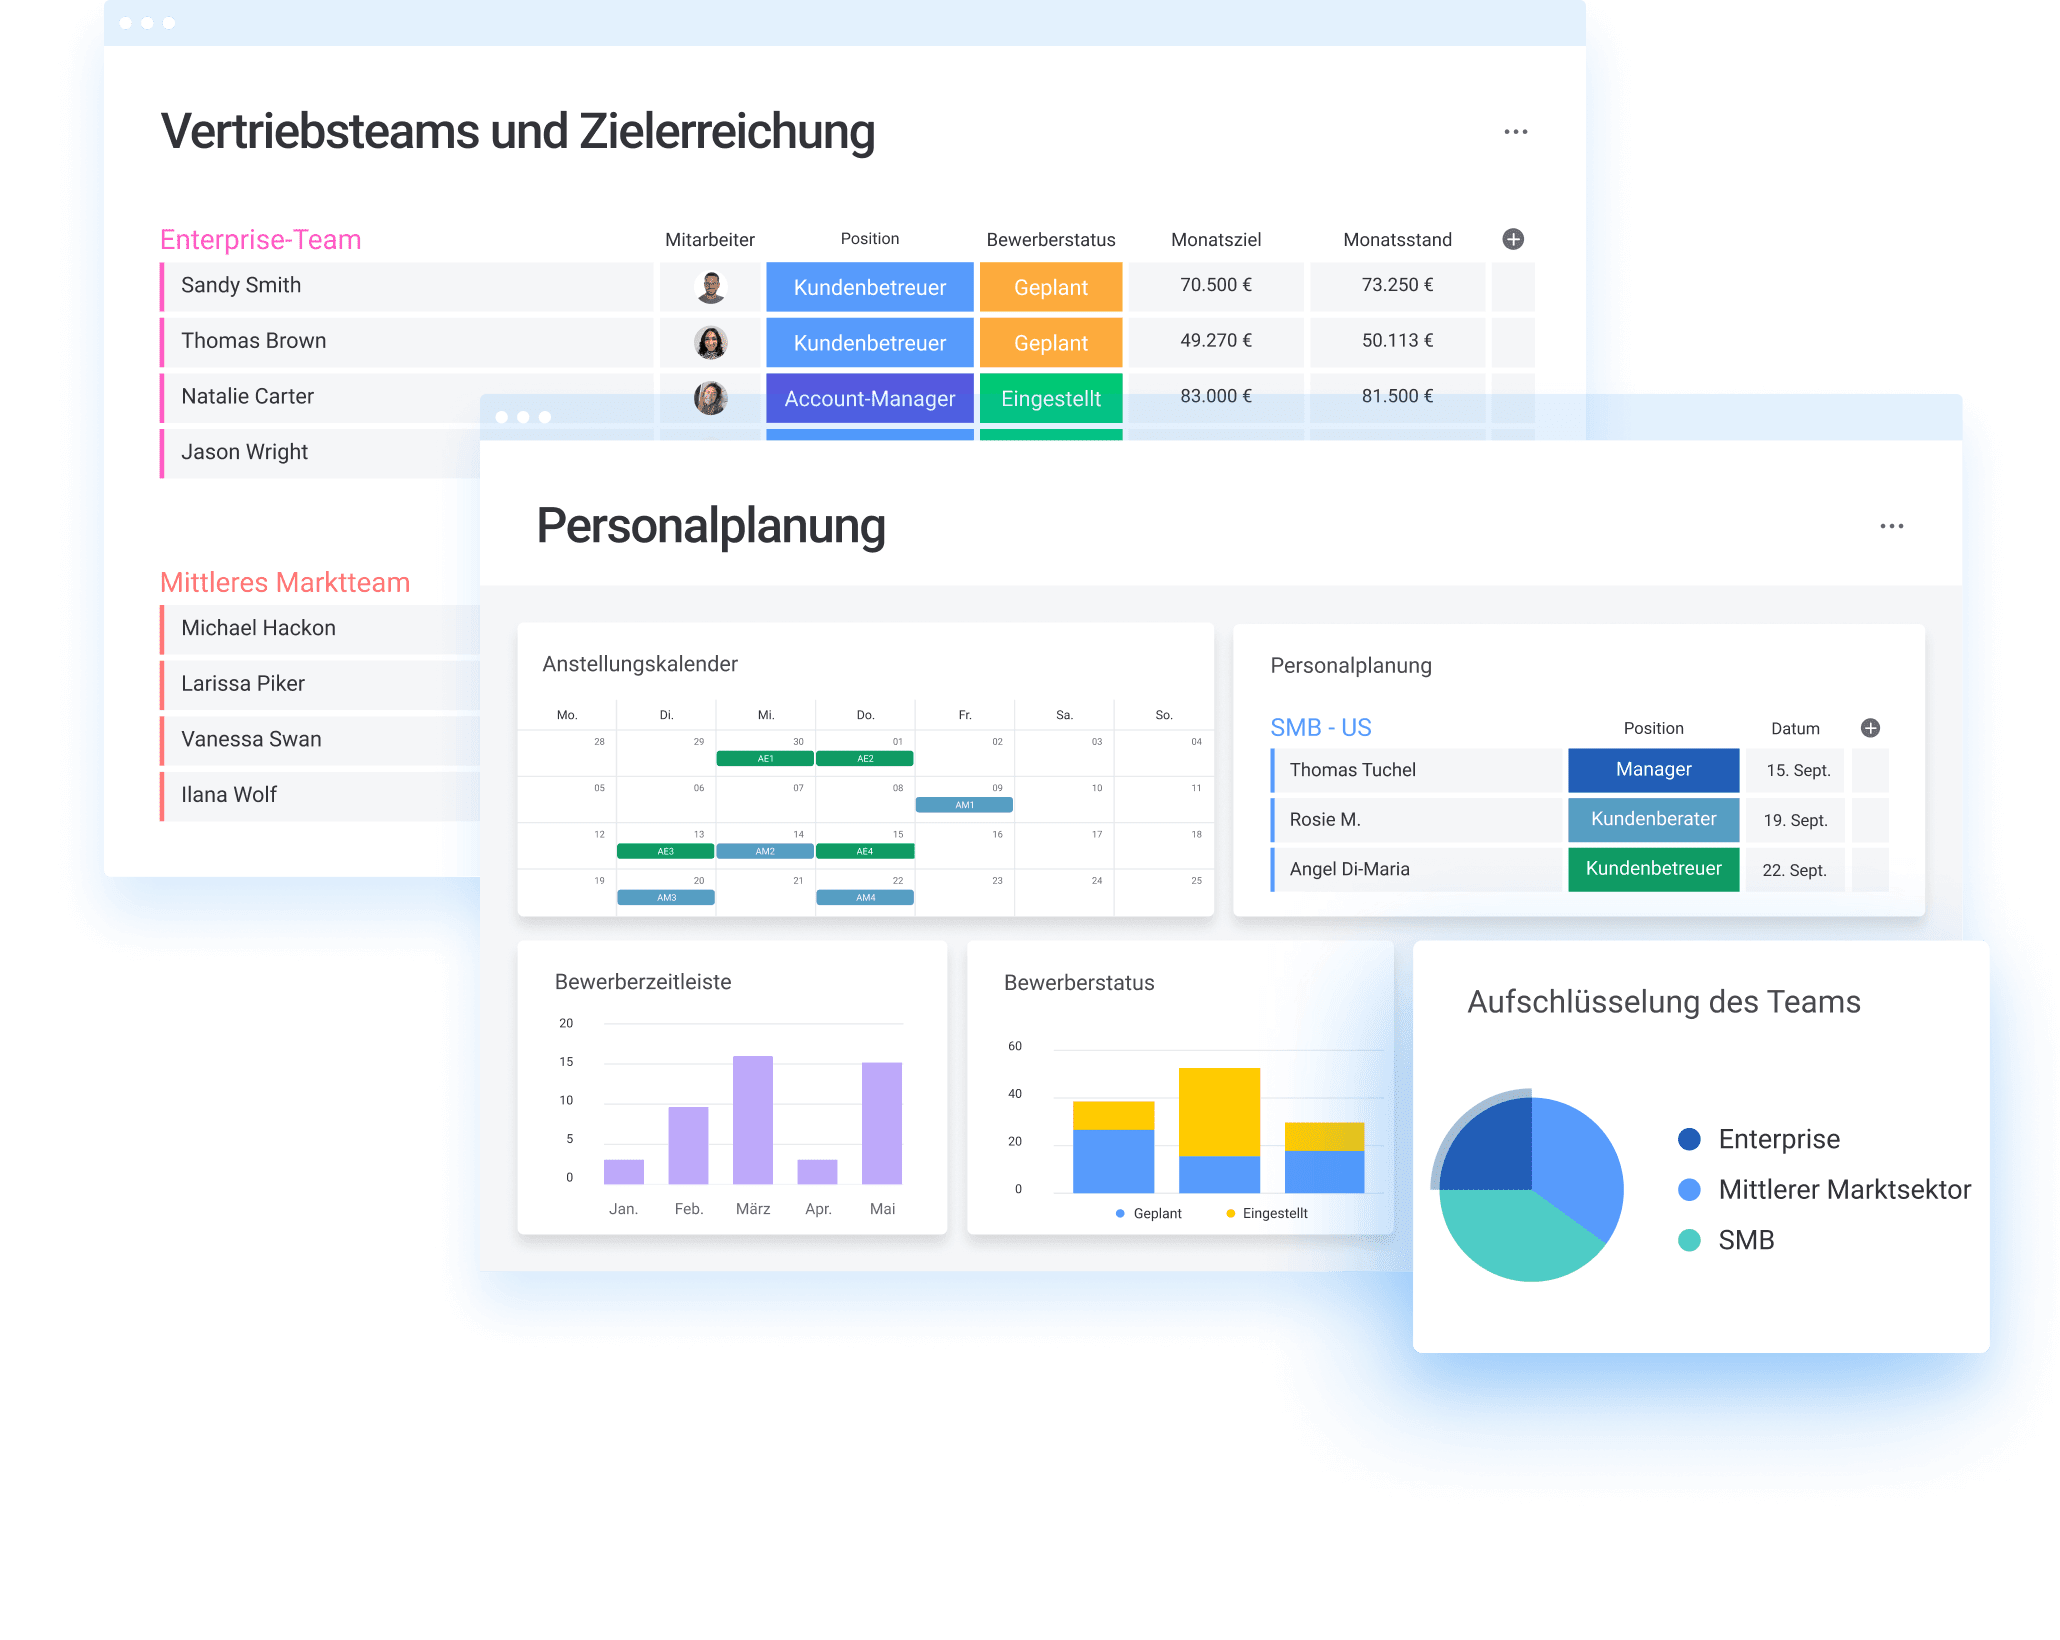Open the AE3 calendar event
Image resolution: width=2060 pixels, height=1640 pixels.
(665, 852)
